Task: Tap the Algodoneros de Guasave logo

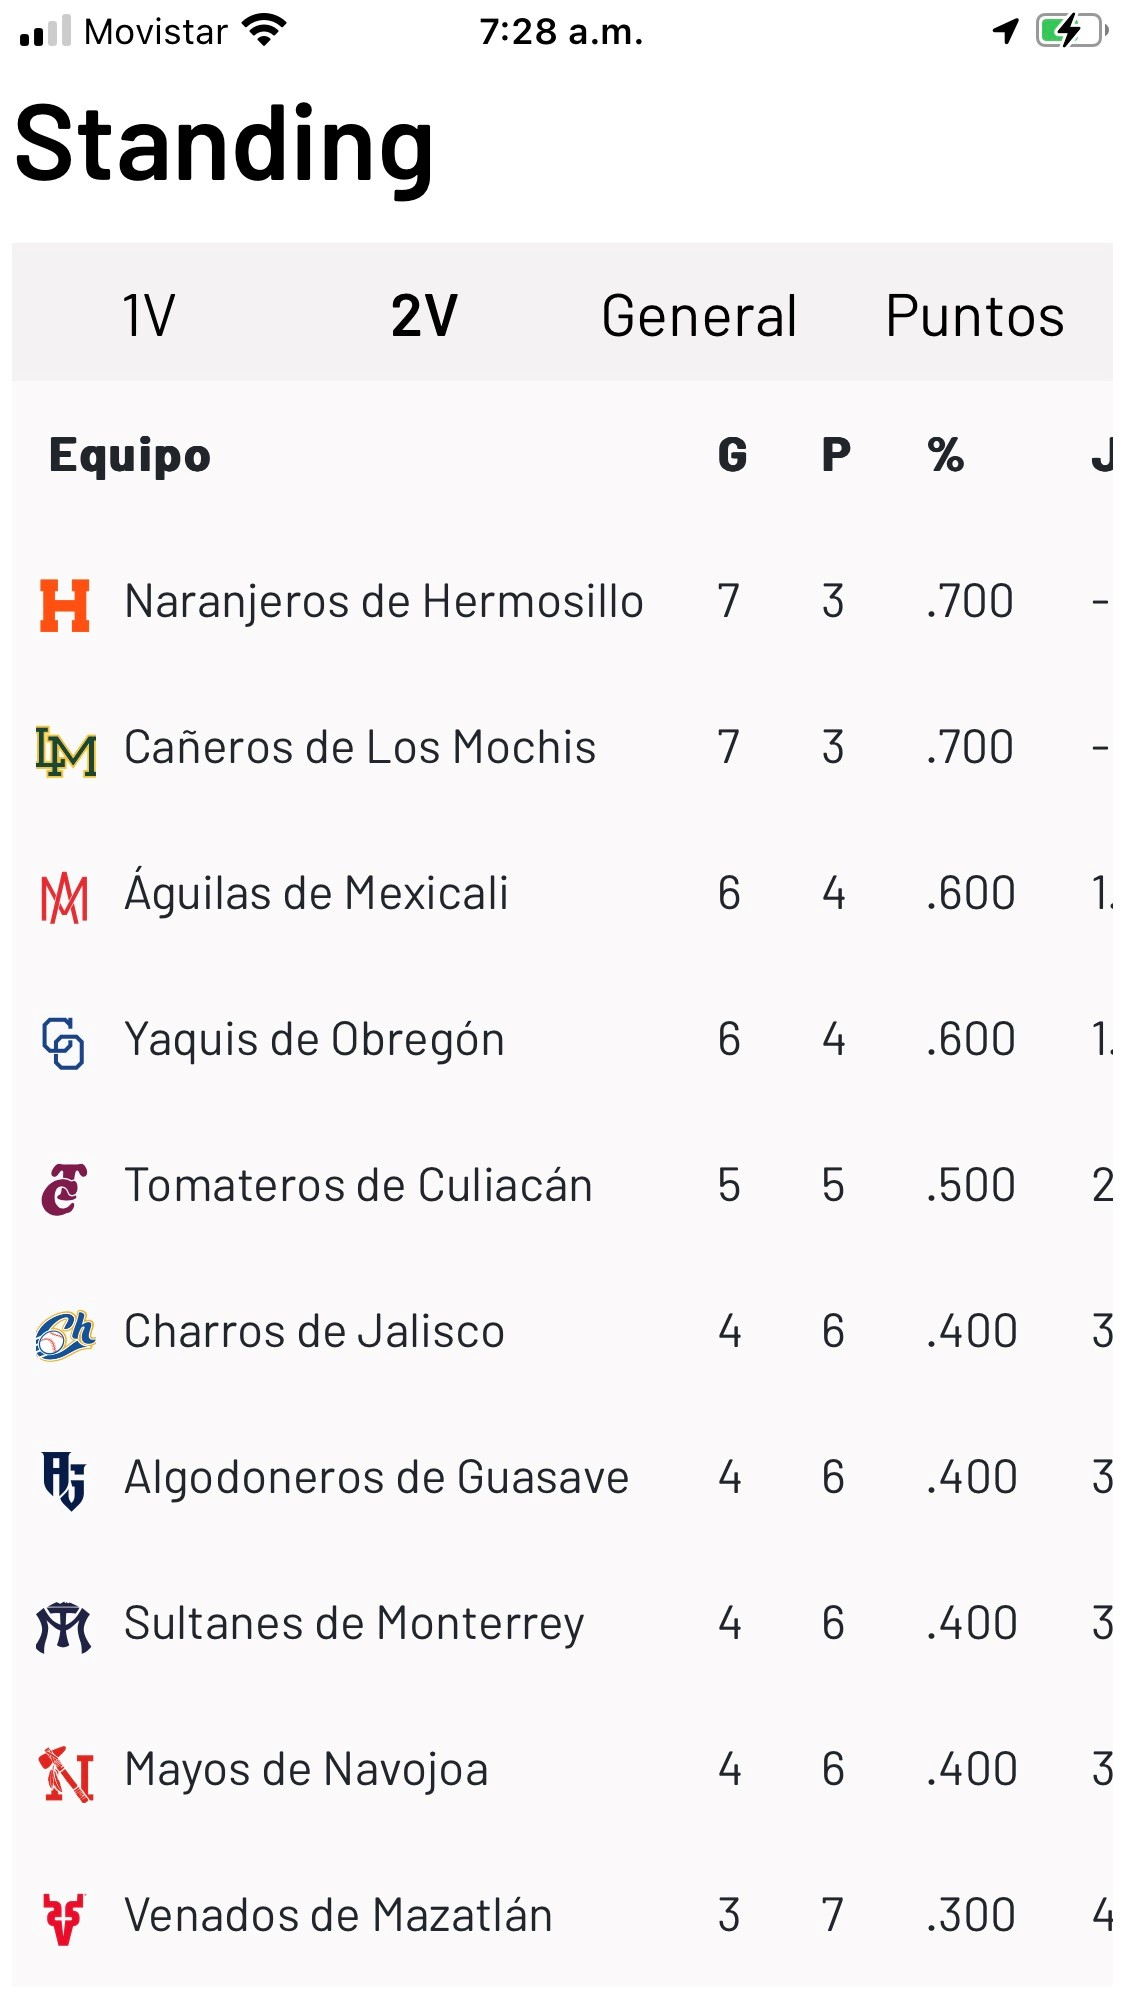Action: 64,1480
